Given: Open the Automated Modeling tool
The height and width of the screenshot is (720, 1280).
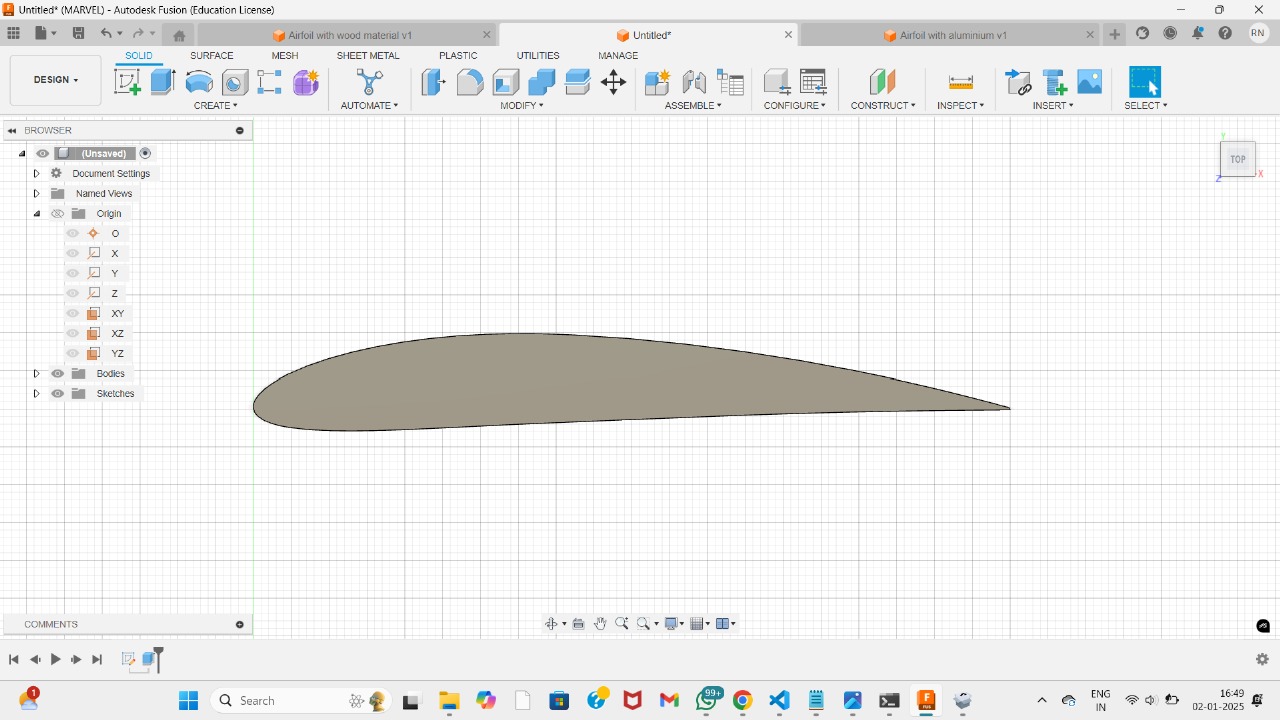Looking at the screenshot, I should point(369,82).
